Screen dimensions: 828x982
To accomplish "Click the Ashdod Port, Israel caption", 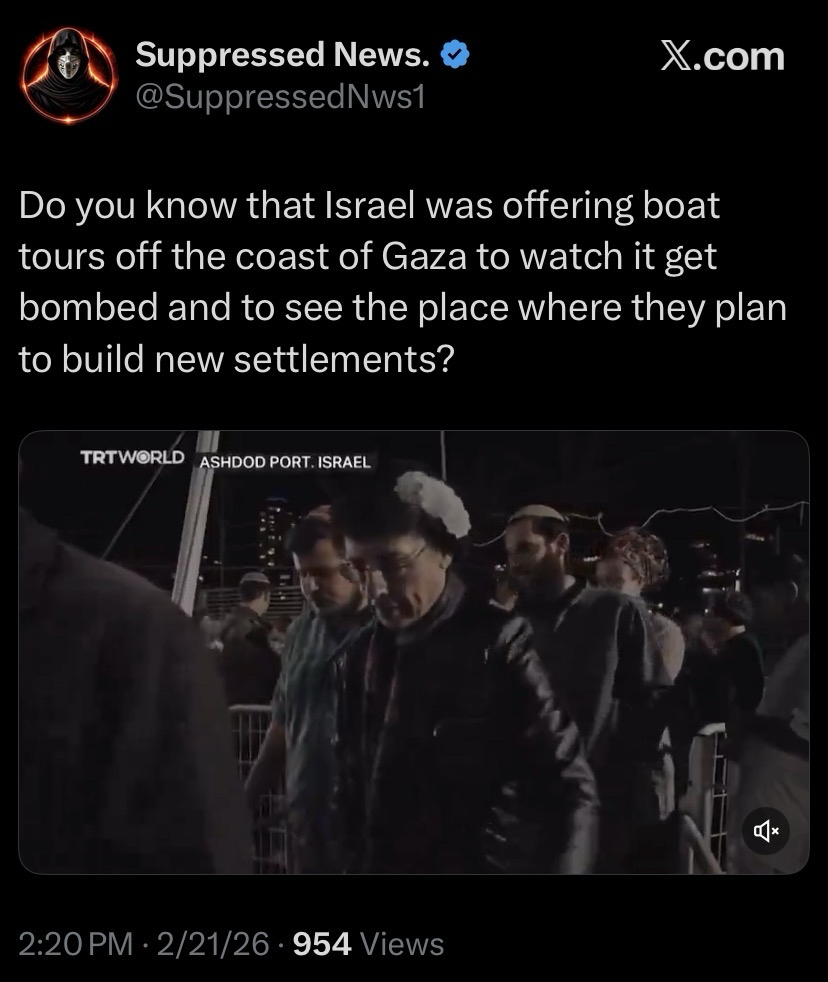I will pos(285,463).
